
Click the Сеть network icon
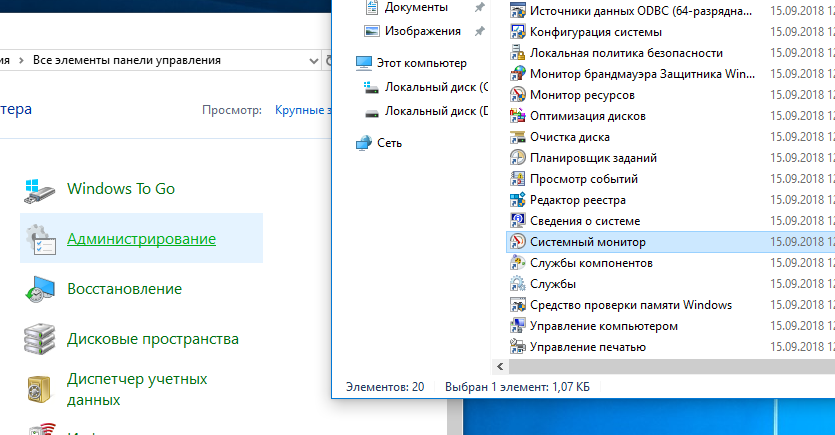click(364, 143)
